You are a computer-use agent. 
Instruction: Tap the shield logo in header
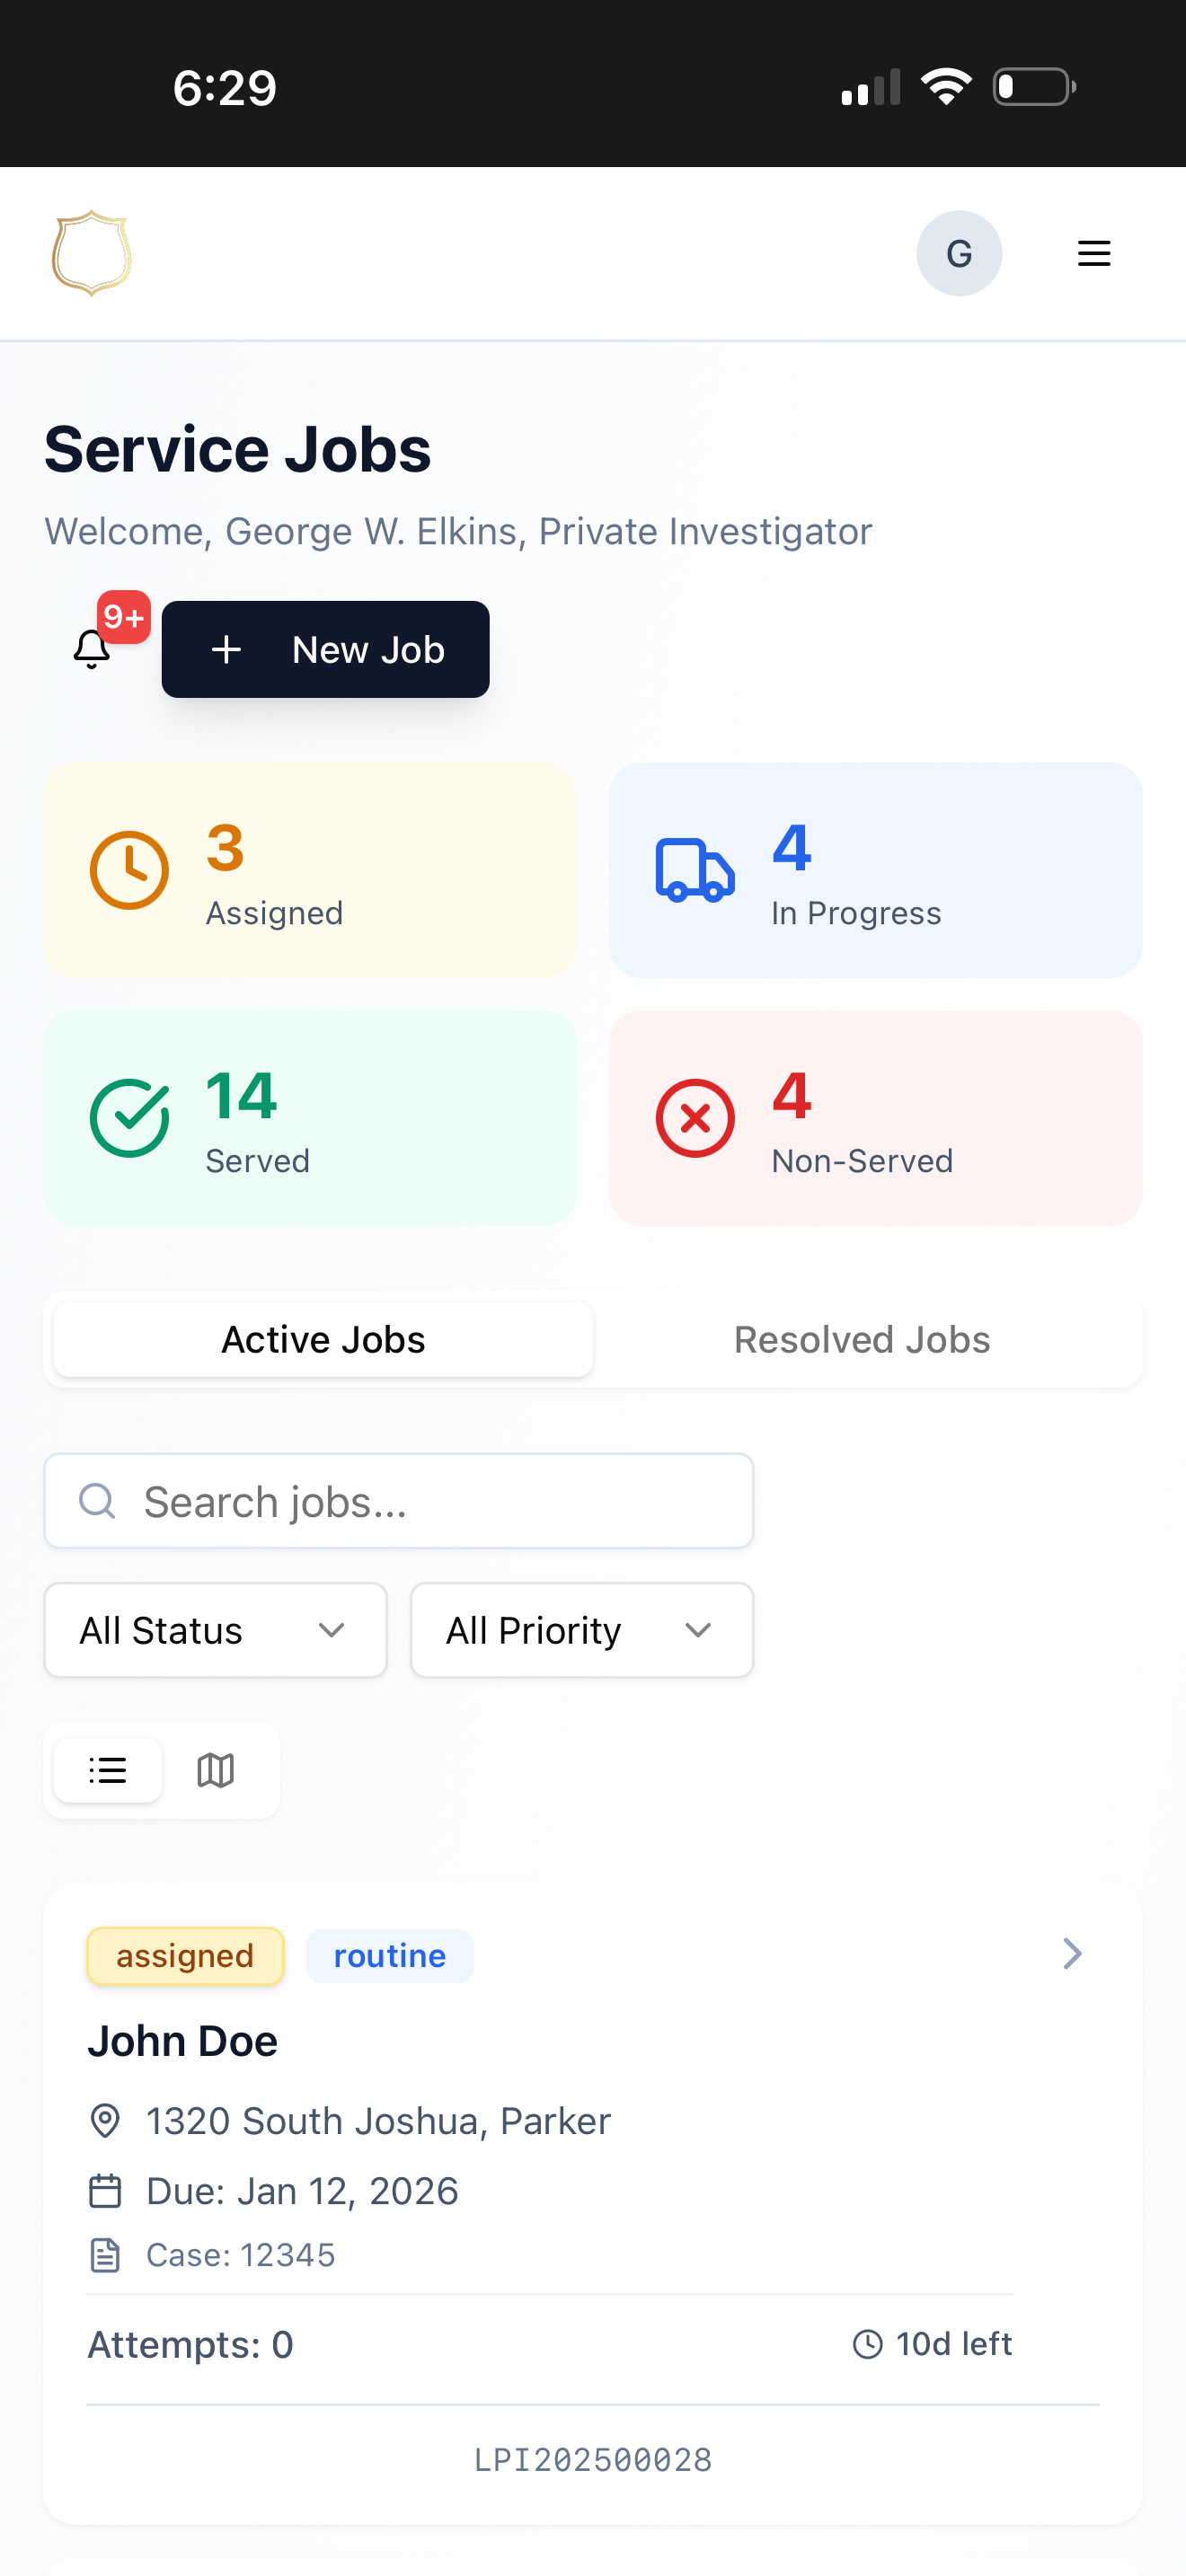(91, 253)
